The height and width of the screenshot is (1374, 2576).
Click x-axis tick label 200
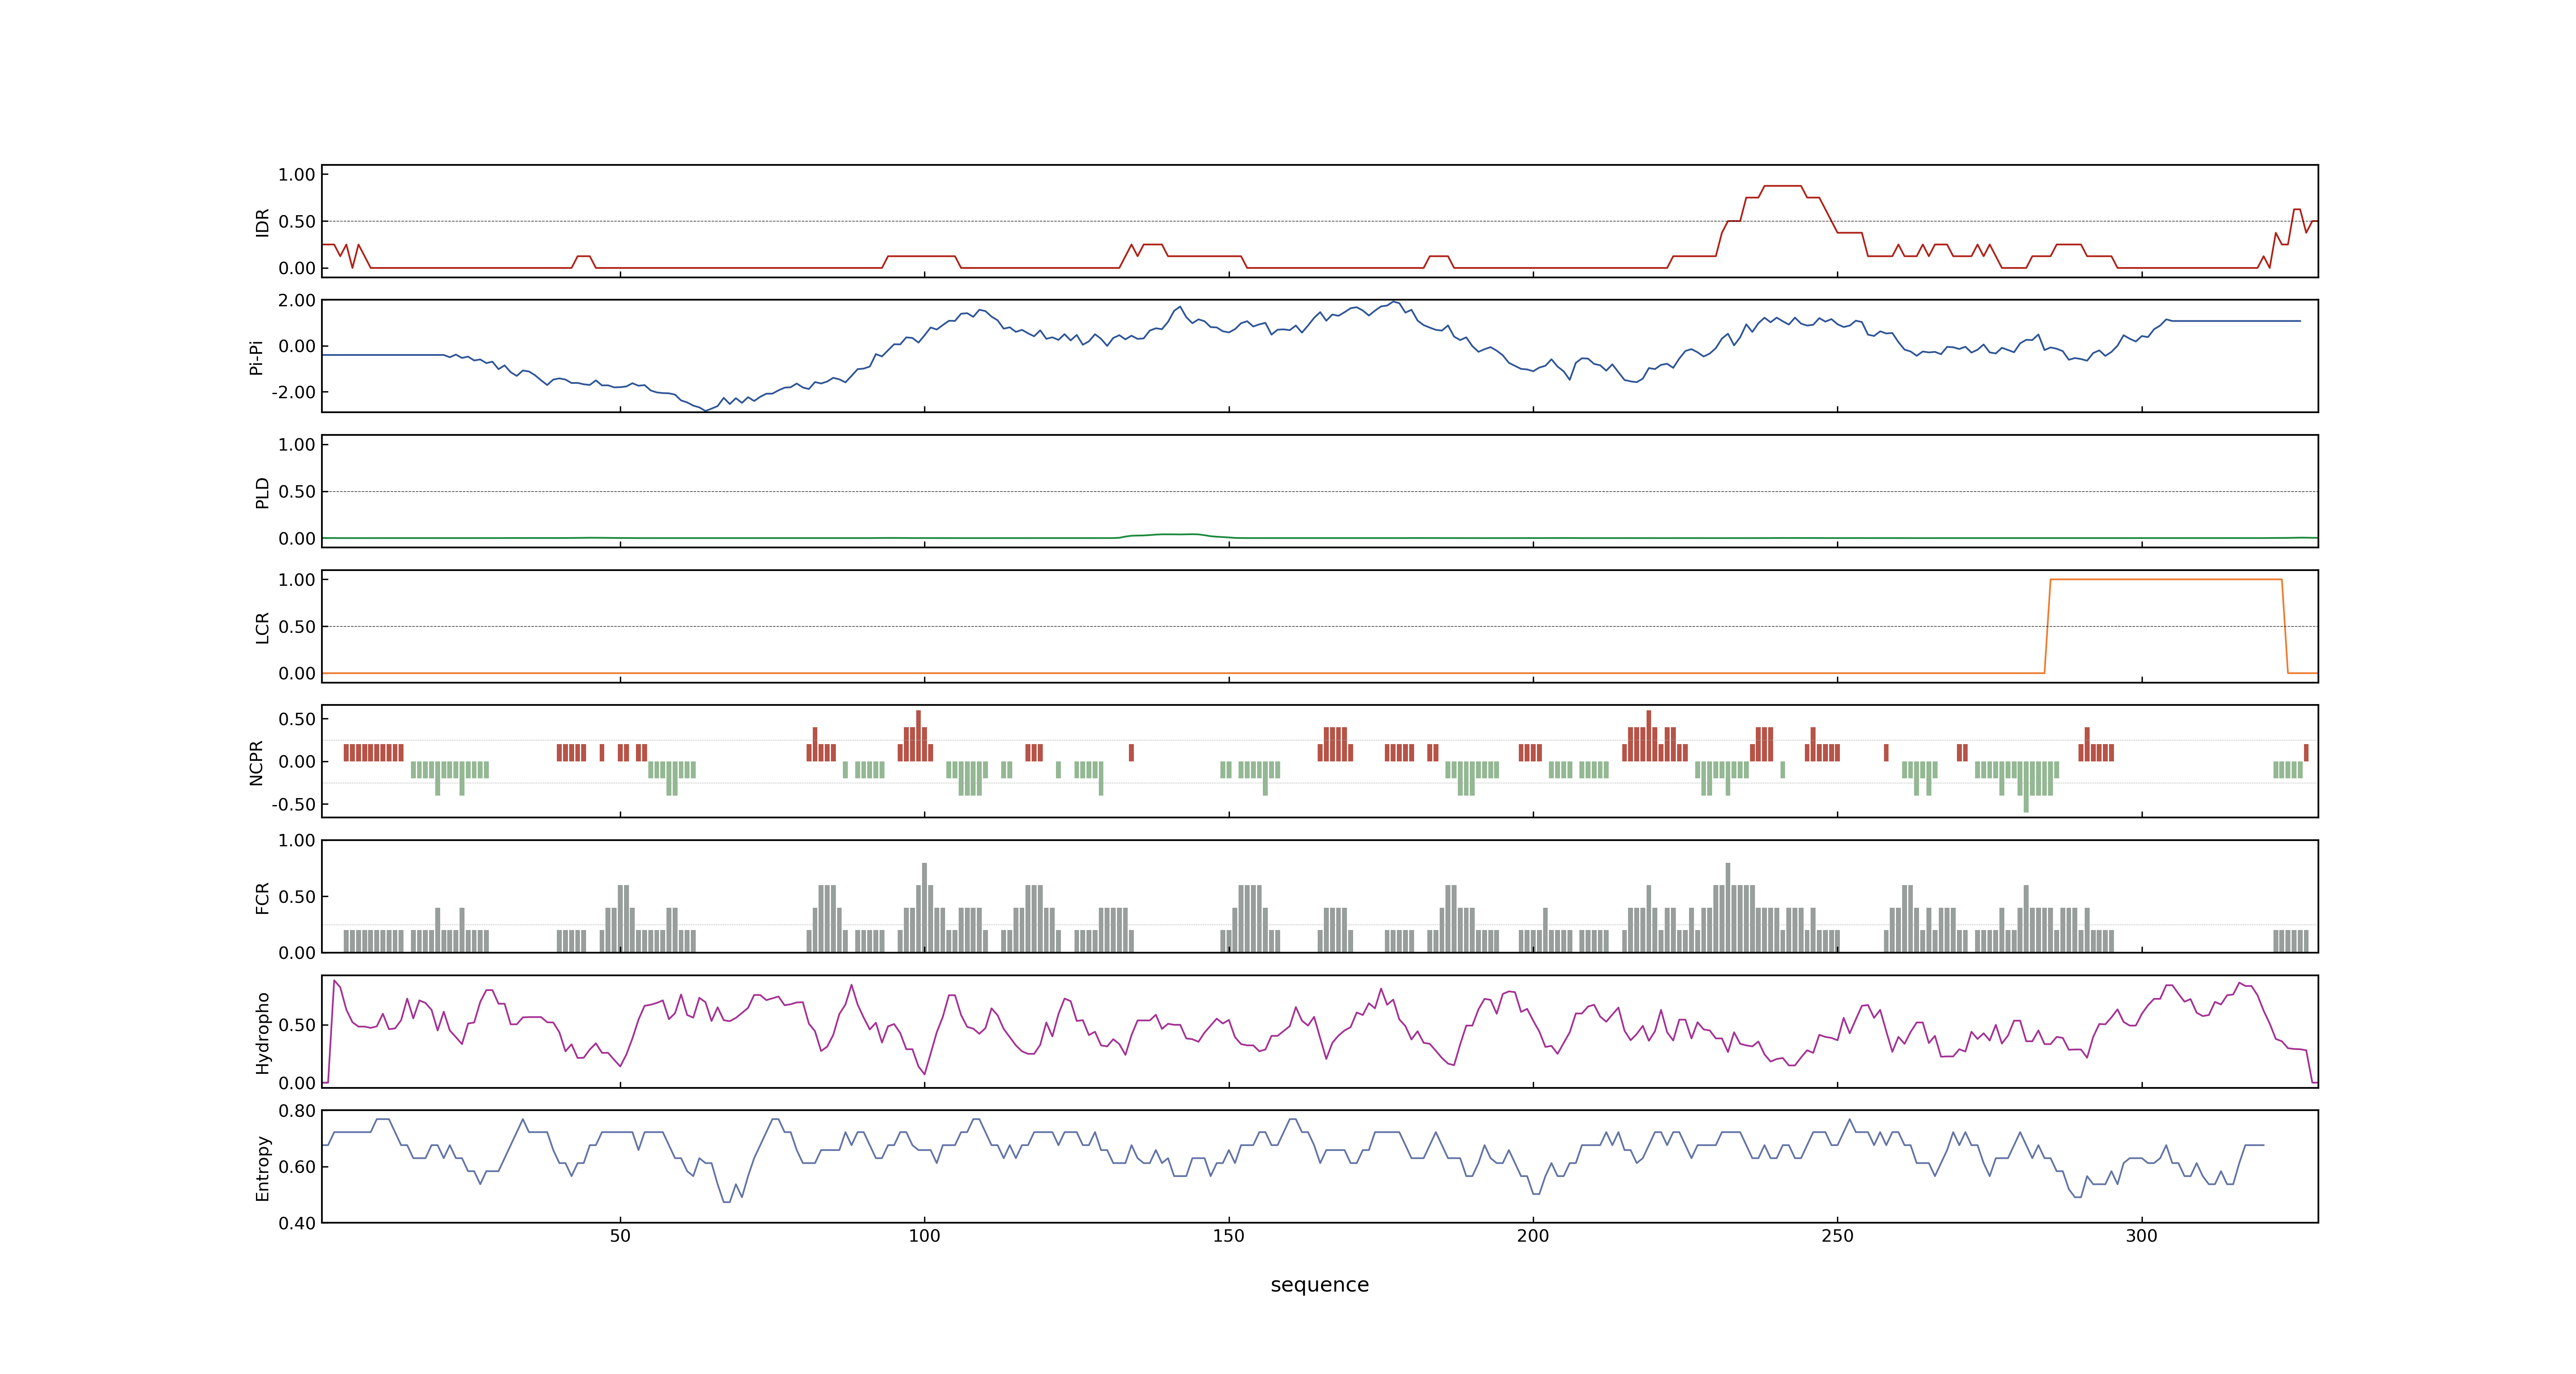point(1533,1236)
